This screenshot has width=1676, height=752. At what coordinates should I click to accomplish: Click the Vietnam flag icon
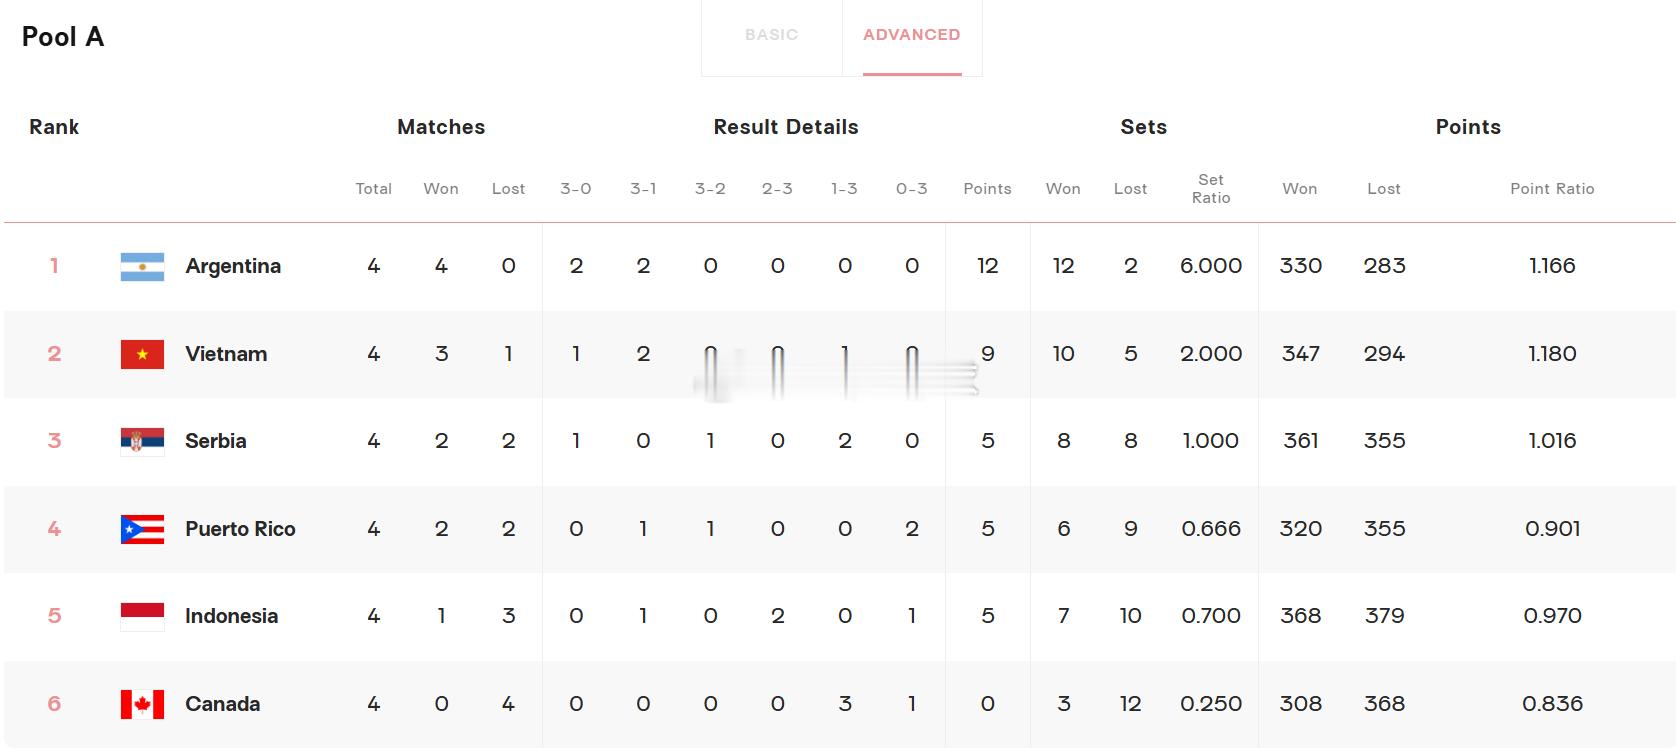point(142,354)
